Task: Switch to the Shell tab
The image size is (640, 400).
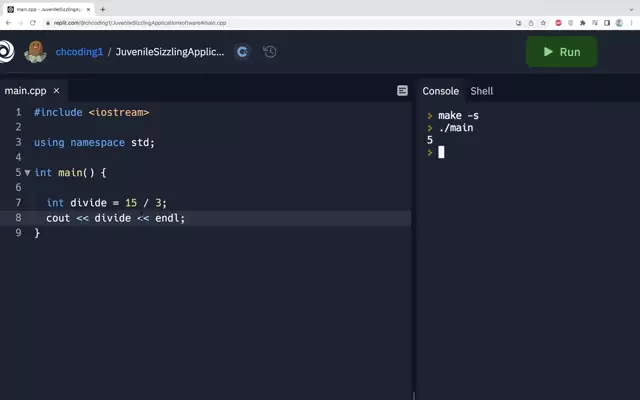Action: coord(482,91)
